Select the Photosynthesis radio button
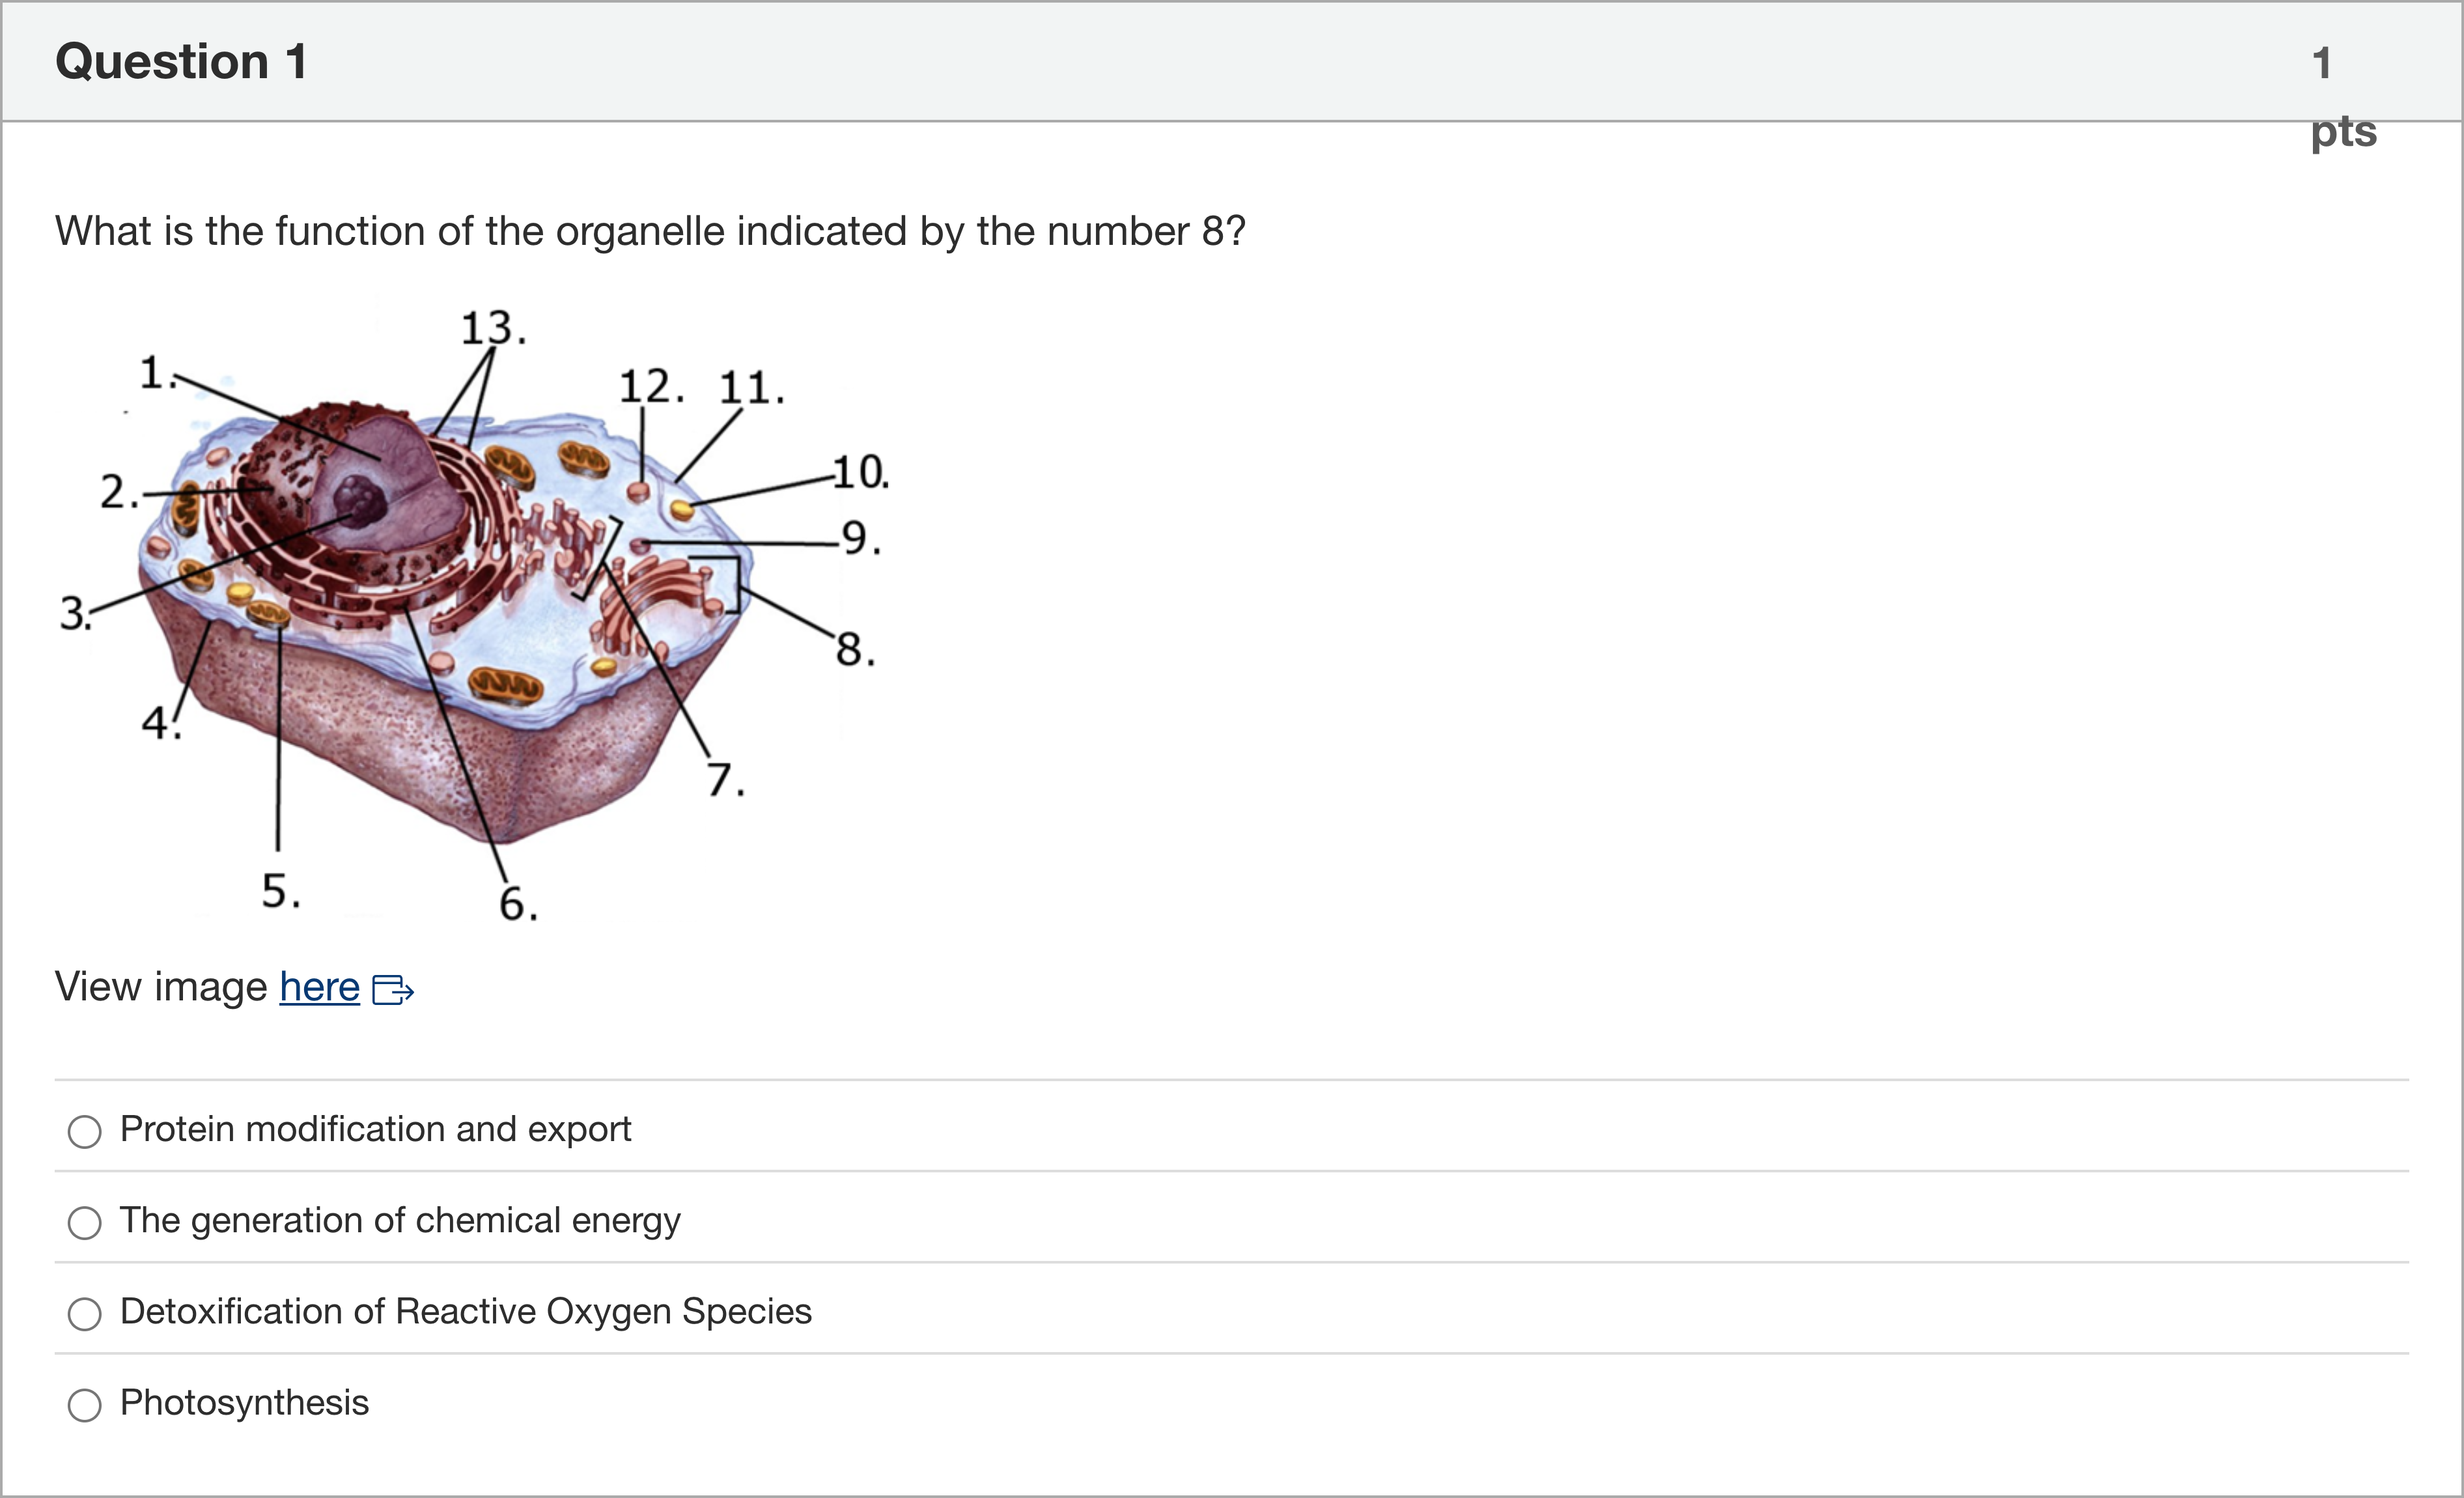This screenshot has width=2464, height=1498. [84, 1405]
